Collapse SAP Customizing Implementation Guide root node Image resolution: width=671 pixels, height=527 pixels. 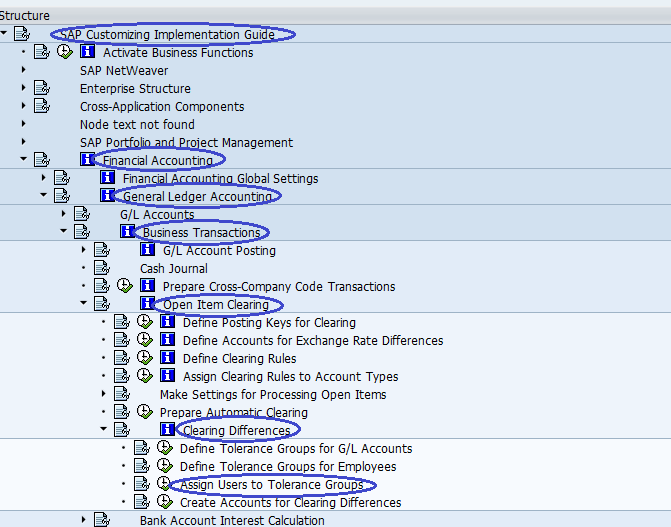(x=4, y=33)
